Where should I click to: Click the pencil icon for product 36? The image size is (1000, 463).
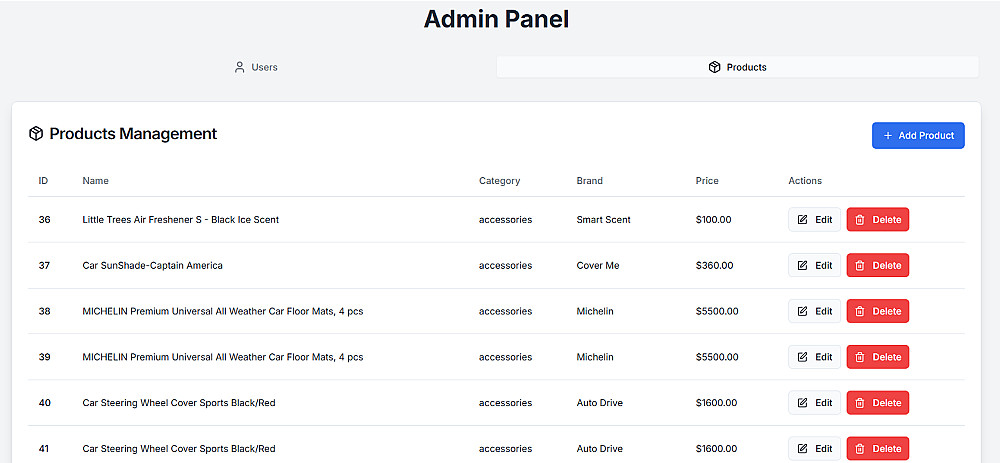click(x=803, y=220)
